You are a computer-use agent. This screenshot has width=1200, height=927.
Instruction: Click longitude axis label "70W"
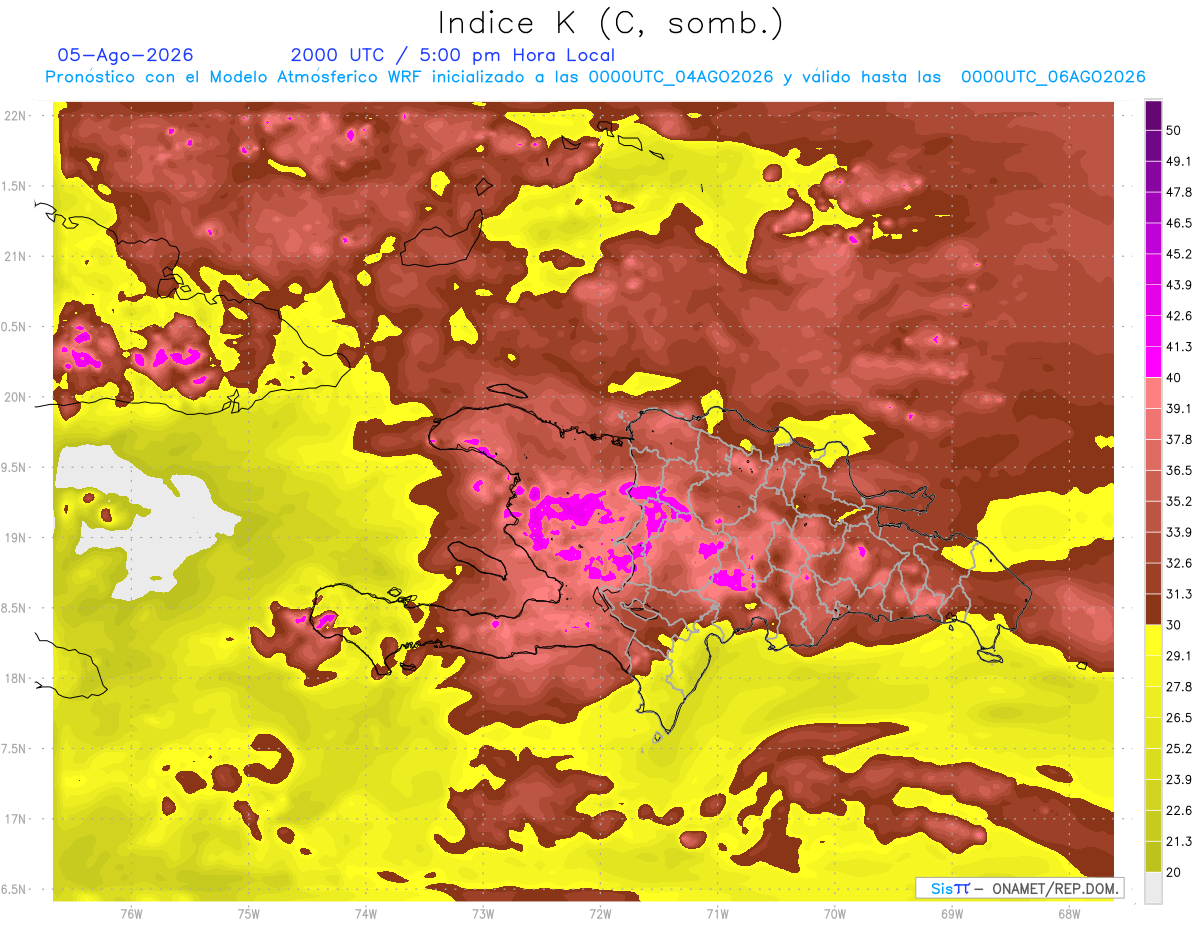click(x=835, y=913)
